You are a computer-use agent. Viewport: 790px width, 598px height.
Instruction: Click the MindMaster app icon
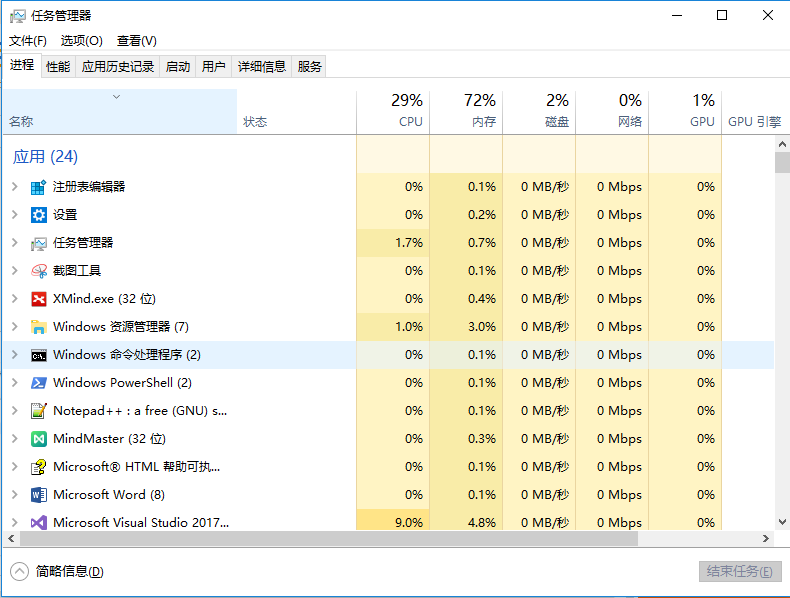tap(39, 439)
